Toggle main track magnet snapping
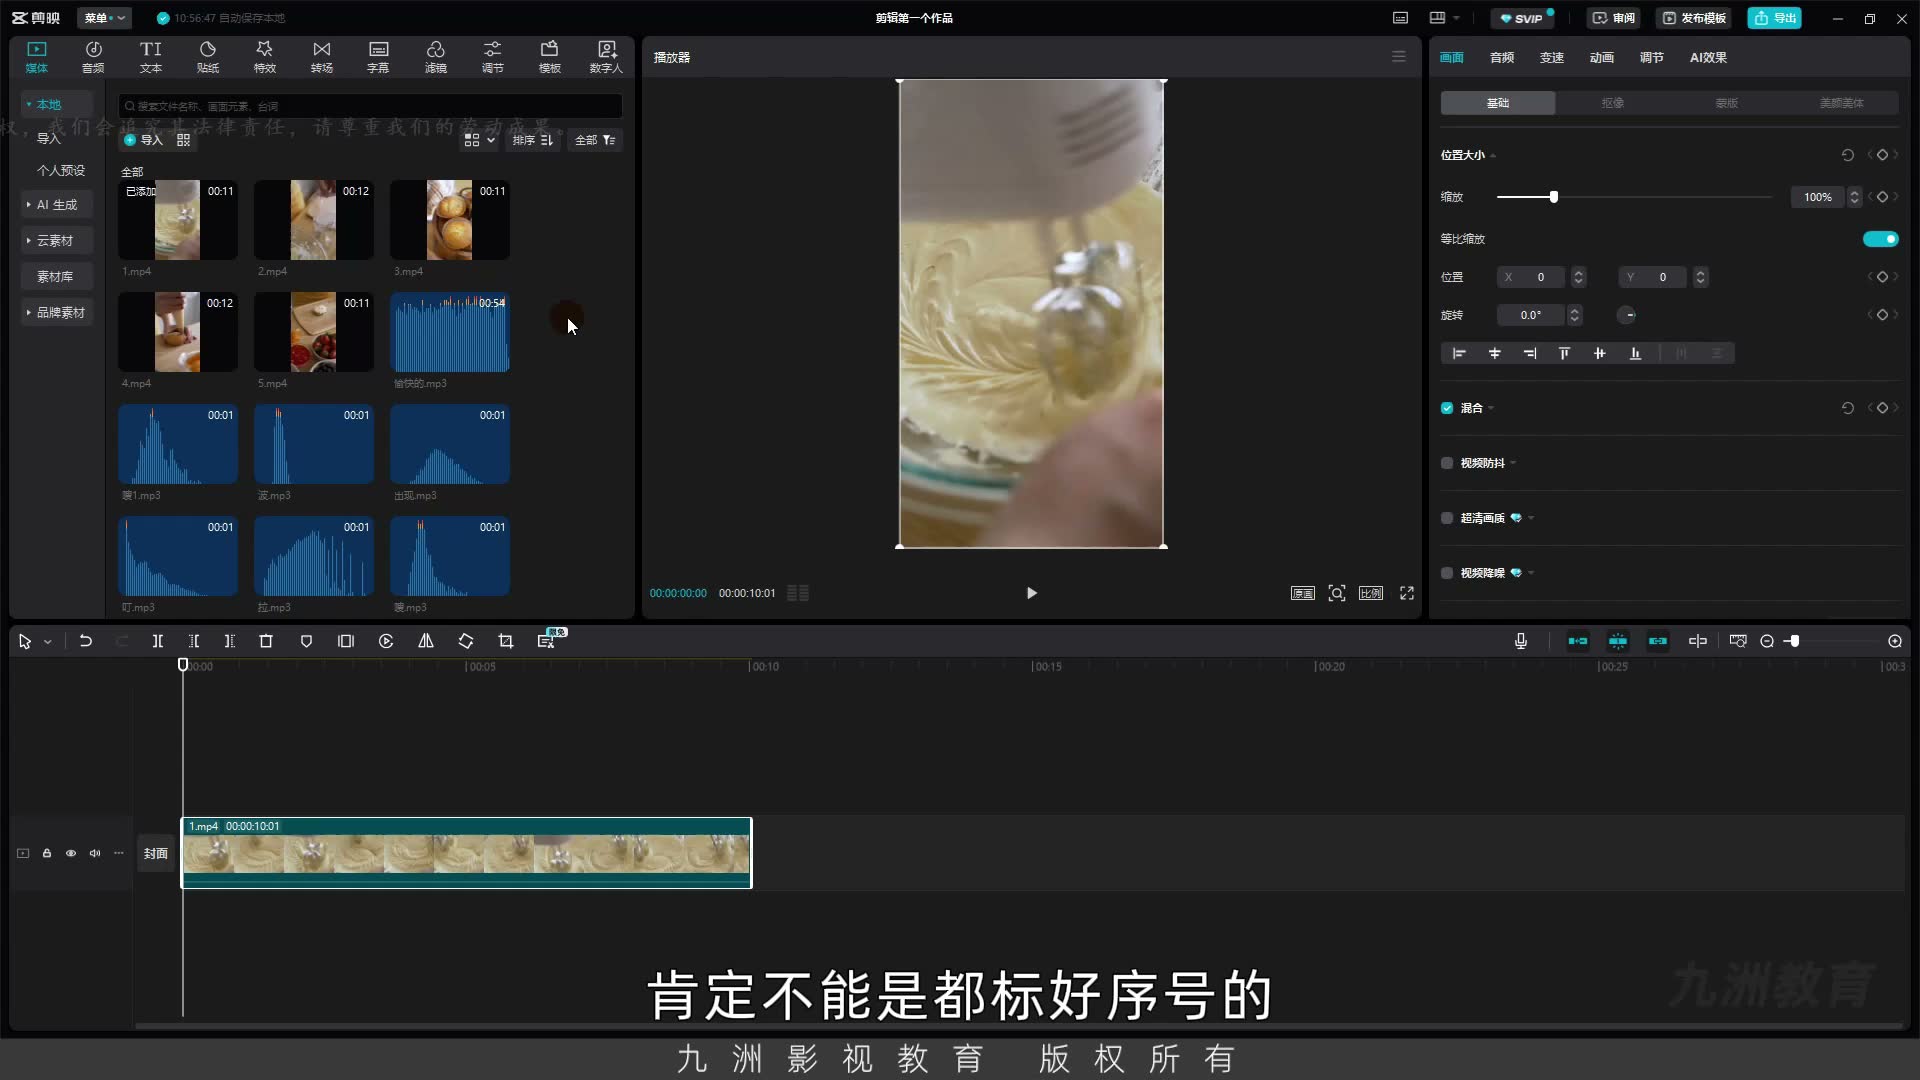 1578,641
